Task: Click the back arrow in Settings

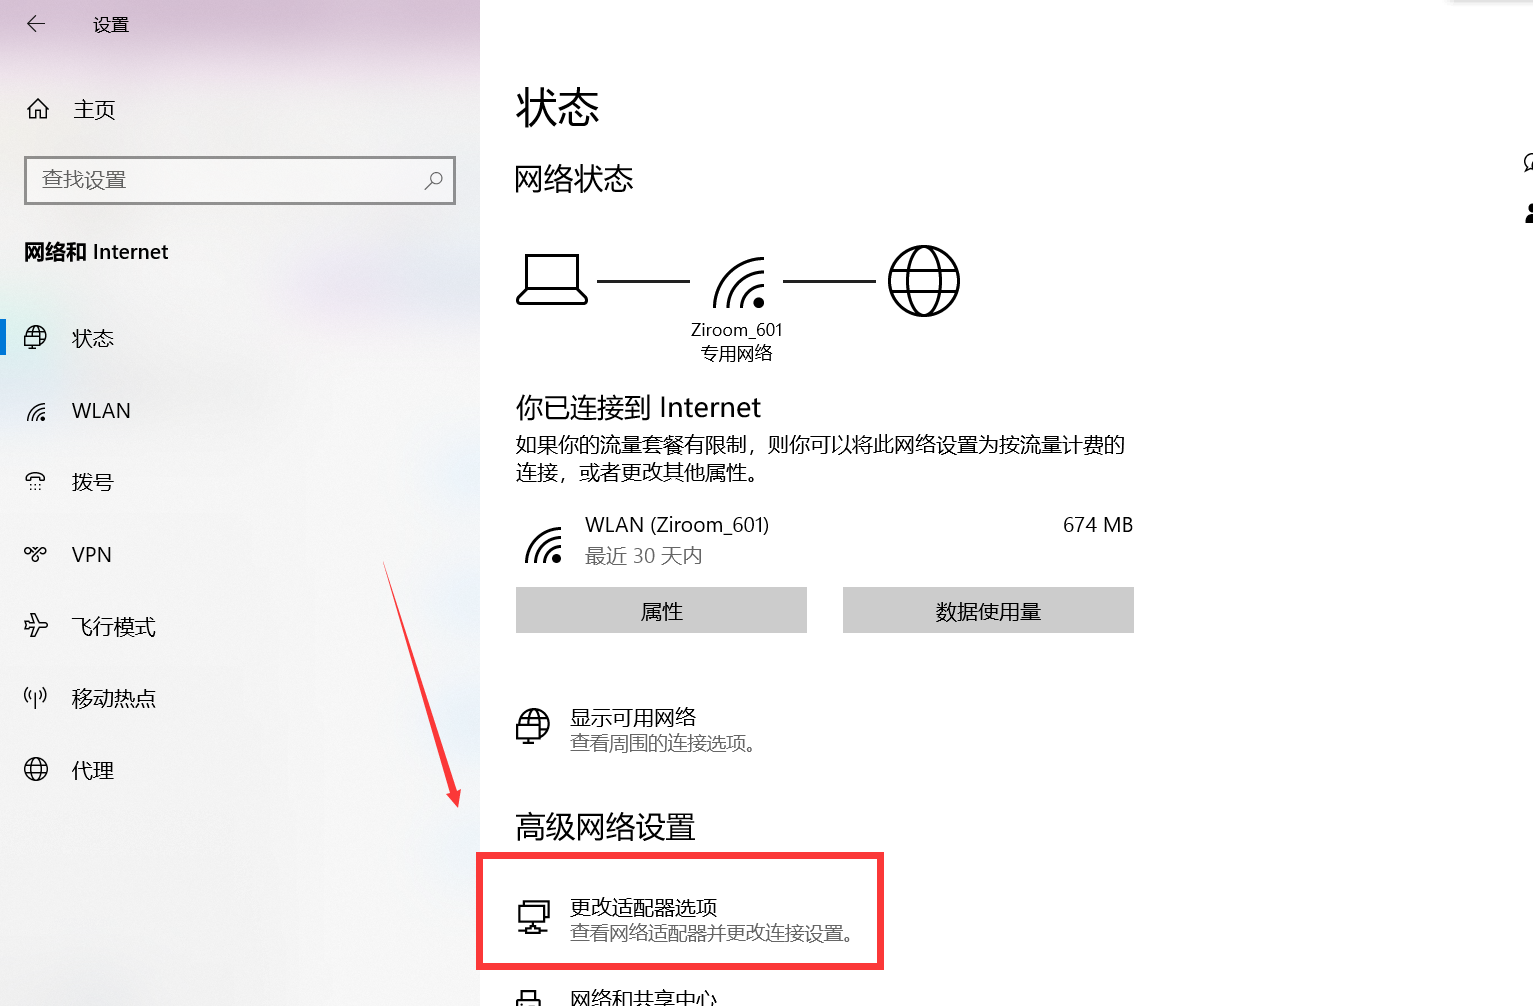Action: (36, 24)
